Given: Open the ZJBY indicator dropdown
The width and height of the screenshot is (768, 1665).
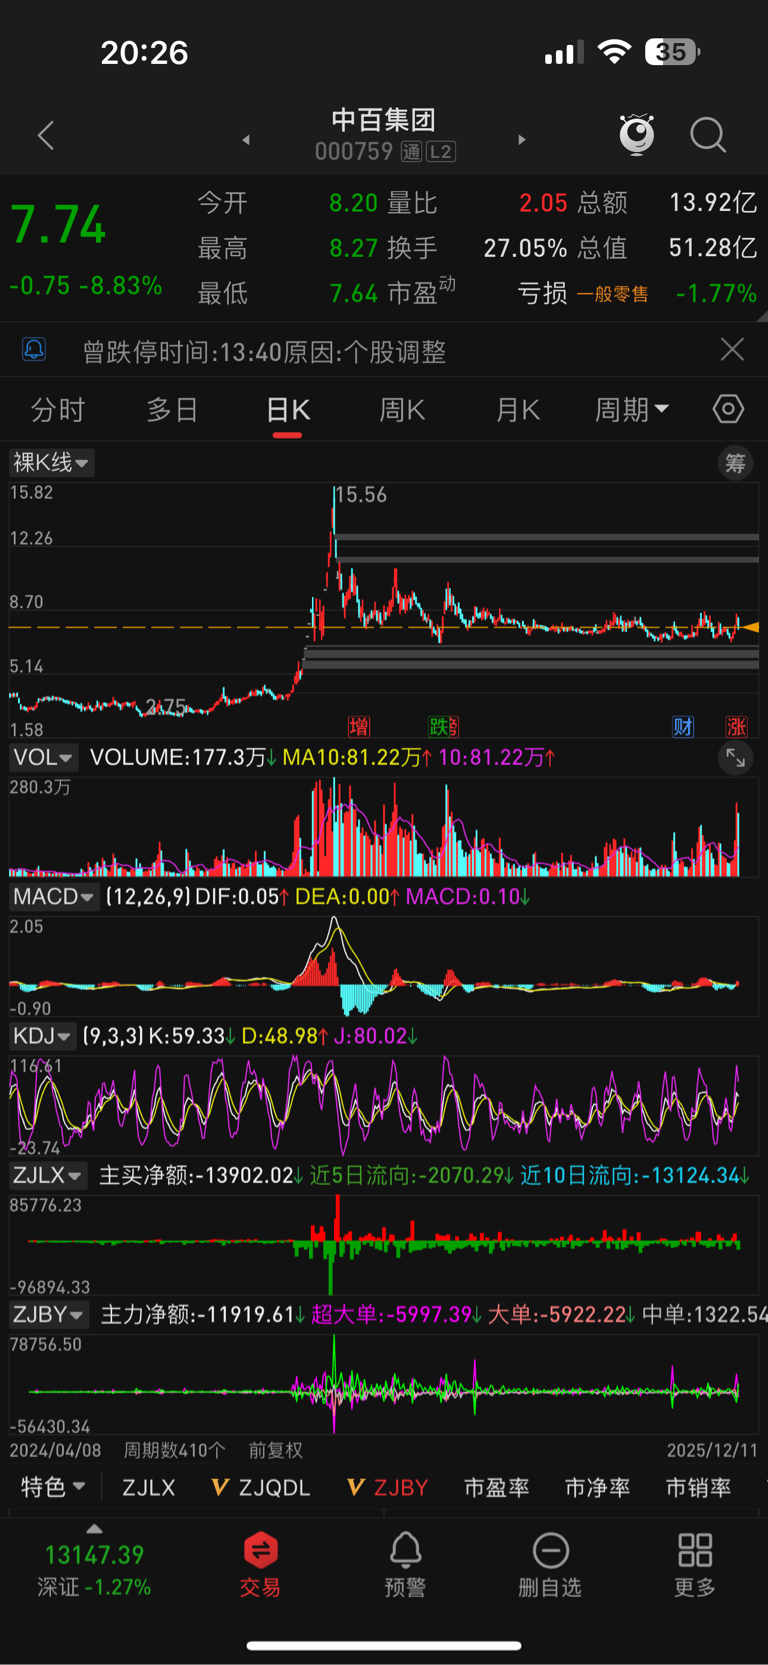Looking at the screenshot, I should [49, 1314].
